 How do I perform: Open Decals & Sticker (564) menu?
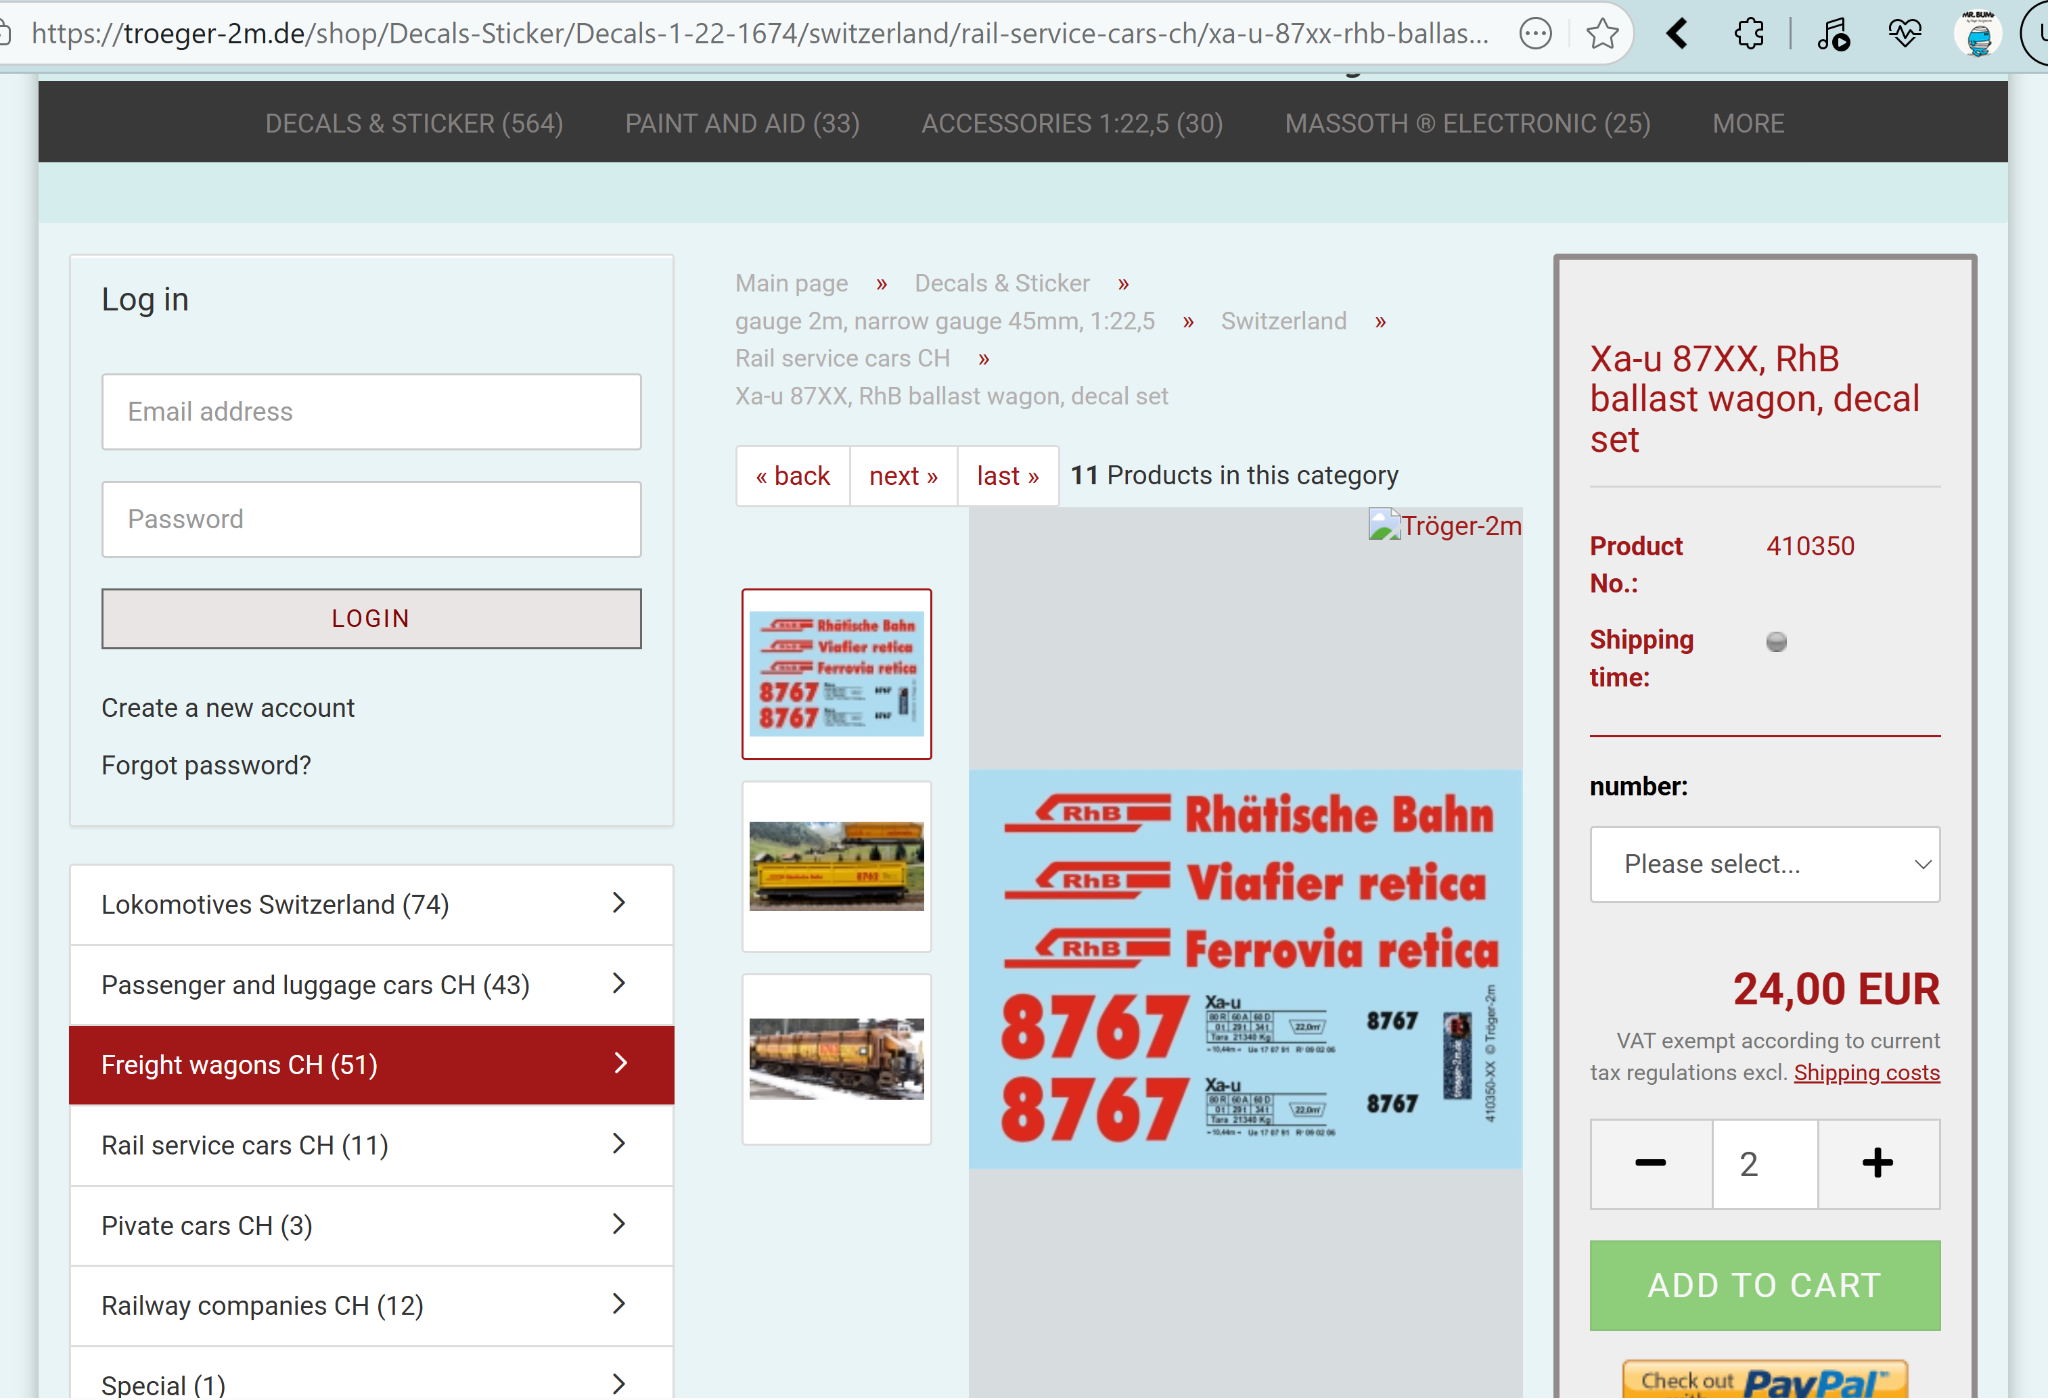tap(414, 123)
